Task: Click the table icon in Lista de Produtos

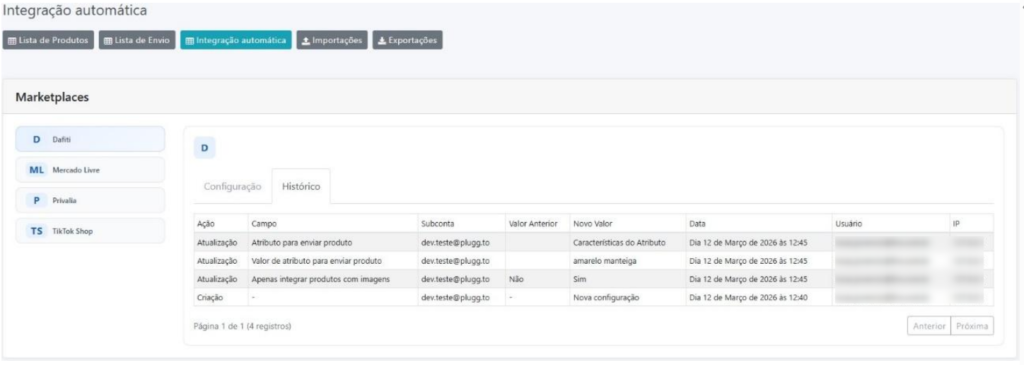Action: 11,40
